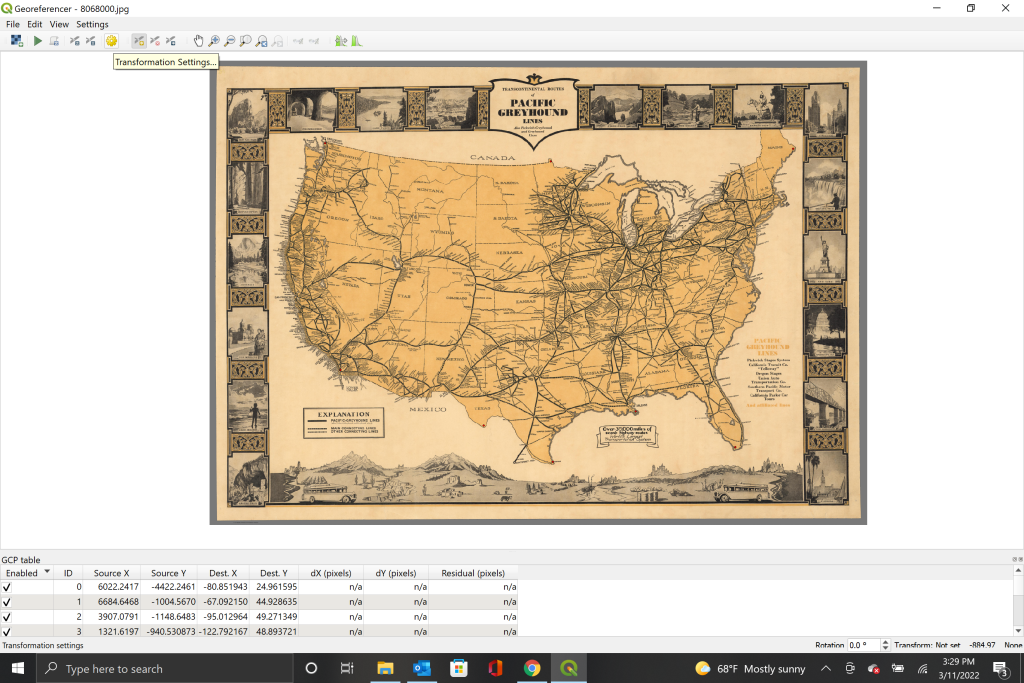Uncheck Enabled for GCP ID 0
Screen dimensions: 1024x683
[8, 587]
